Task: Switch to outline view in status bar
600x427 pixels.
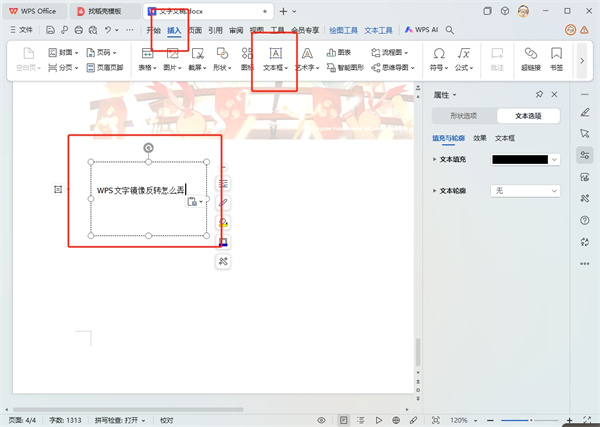Action: click(x=361, y=420)
